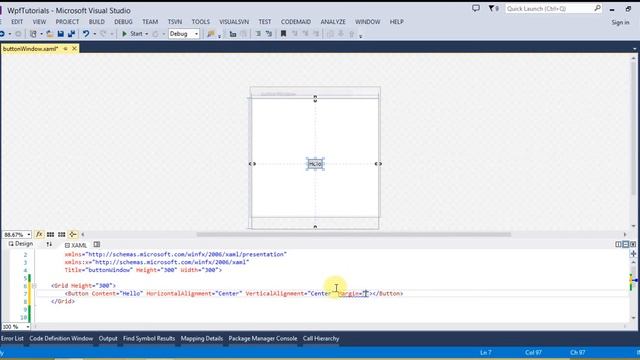
Task: Open the EDIT menu
Action: pyautogui.click(x=17, y=22)
